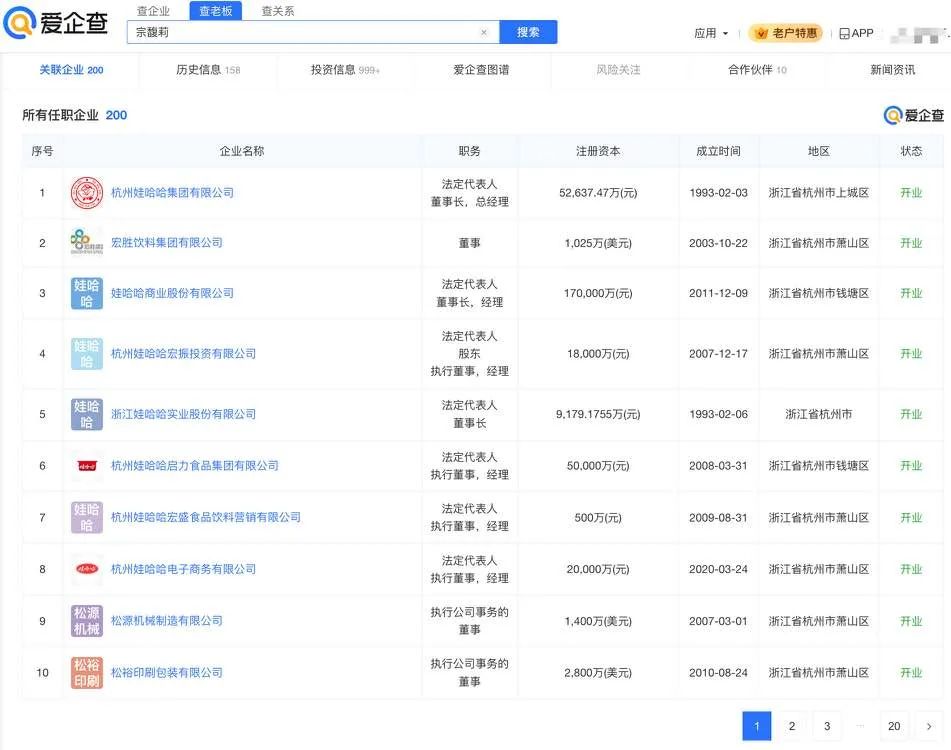Screen dimensions: 951x750
Task: Click the 浙江娃哈哈实业 company logo
Action: pyautogui.click(x=86, y=413)
